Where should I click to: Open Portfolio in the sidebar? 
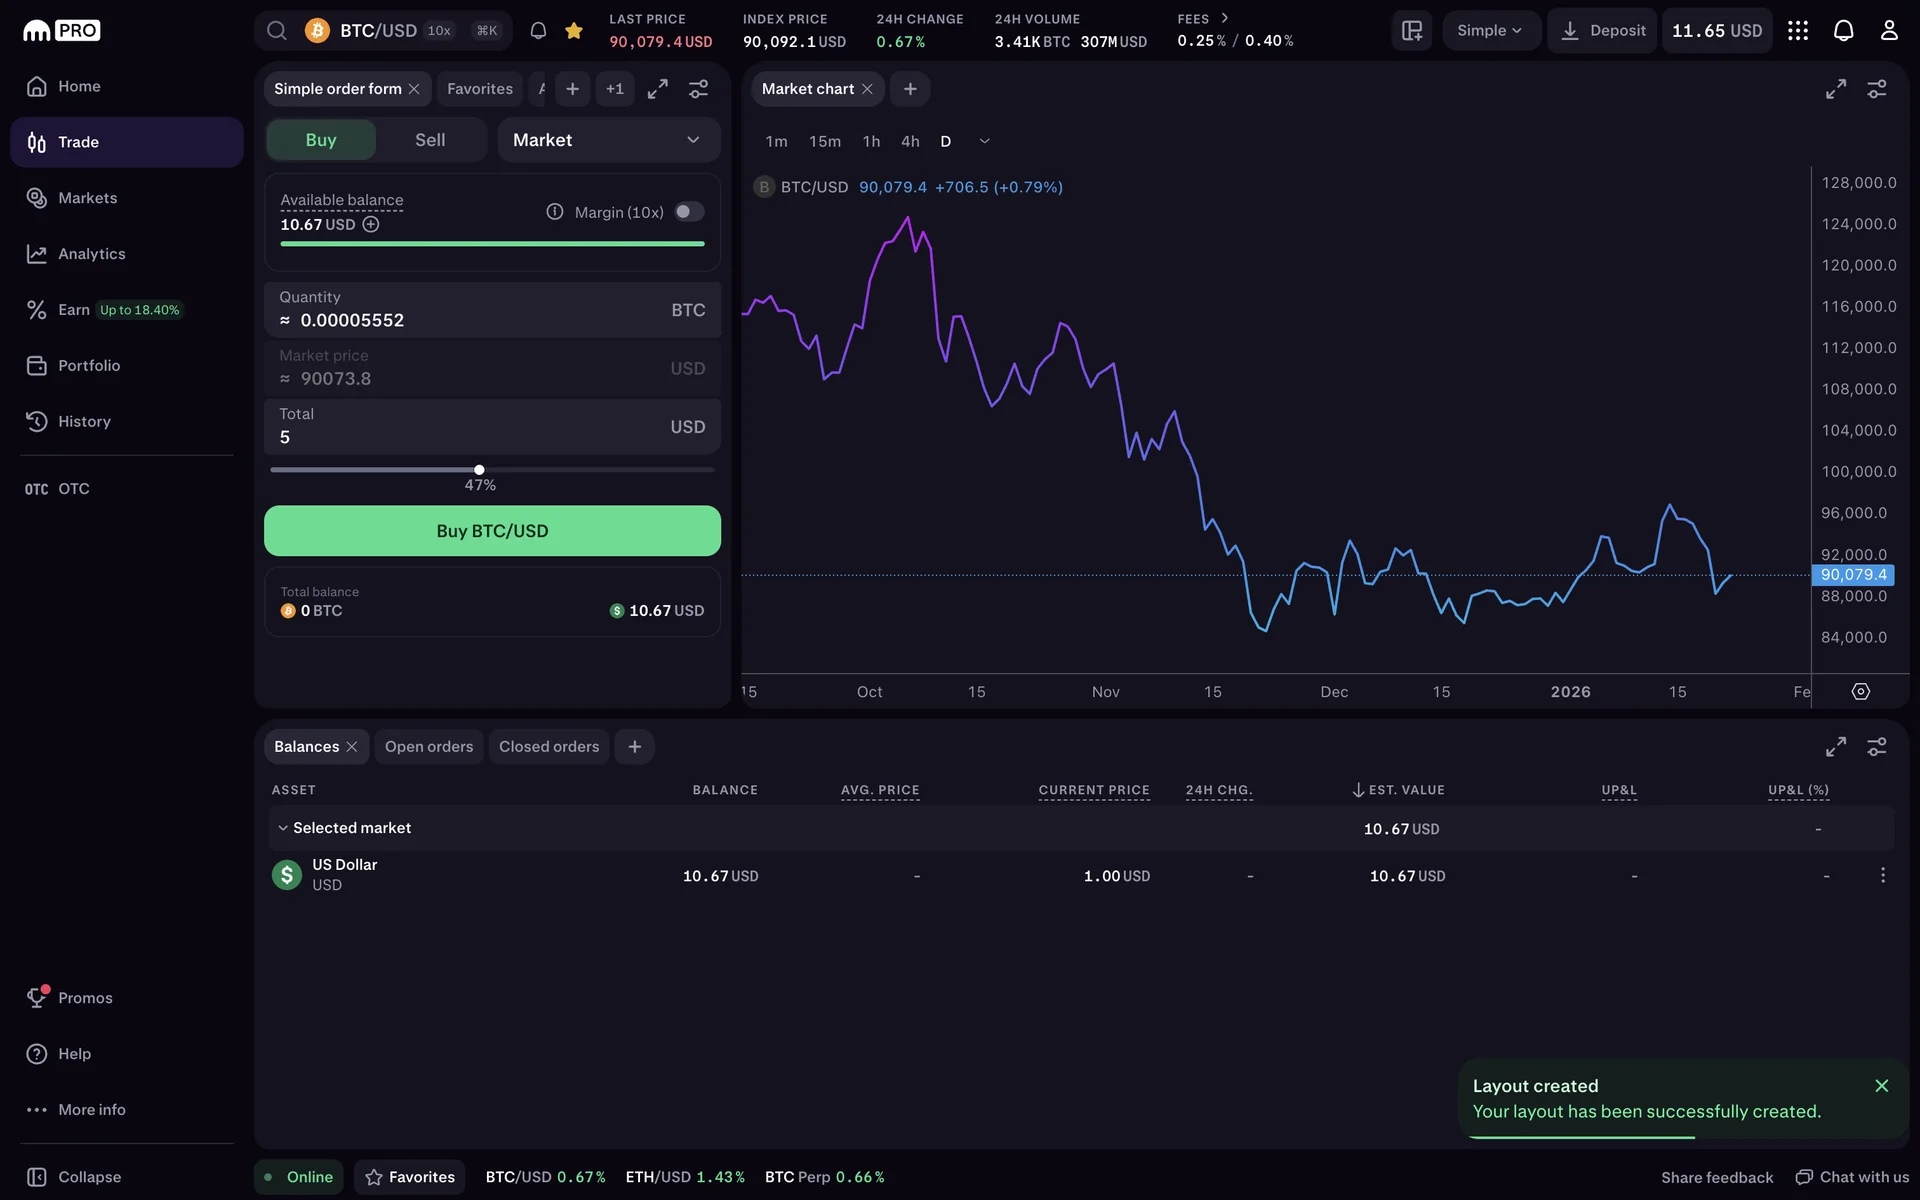pyautogui.click(x=89, y=366)
